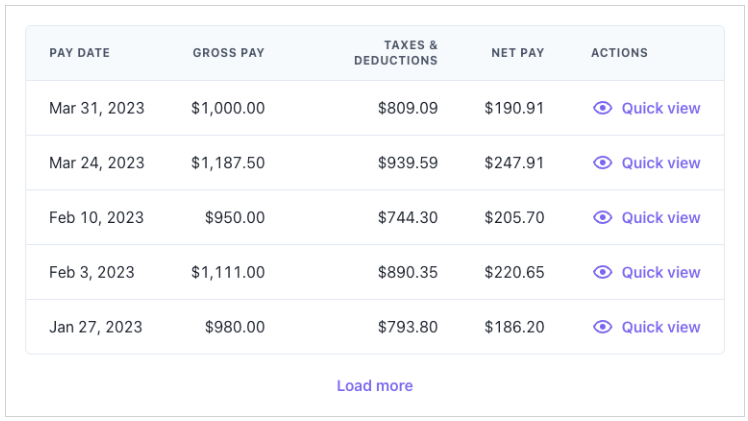Click the Gross Pay column header
Viewport: 748px width, 421px height.
[x=228, y=53]
